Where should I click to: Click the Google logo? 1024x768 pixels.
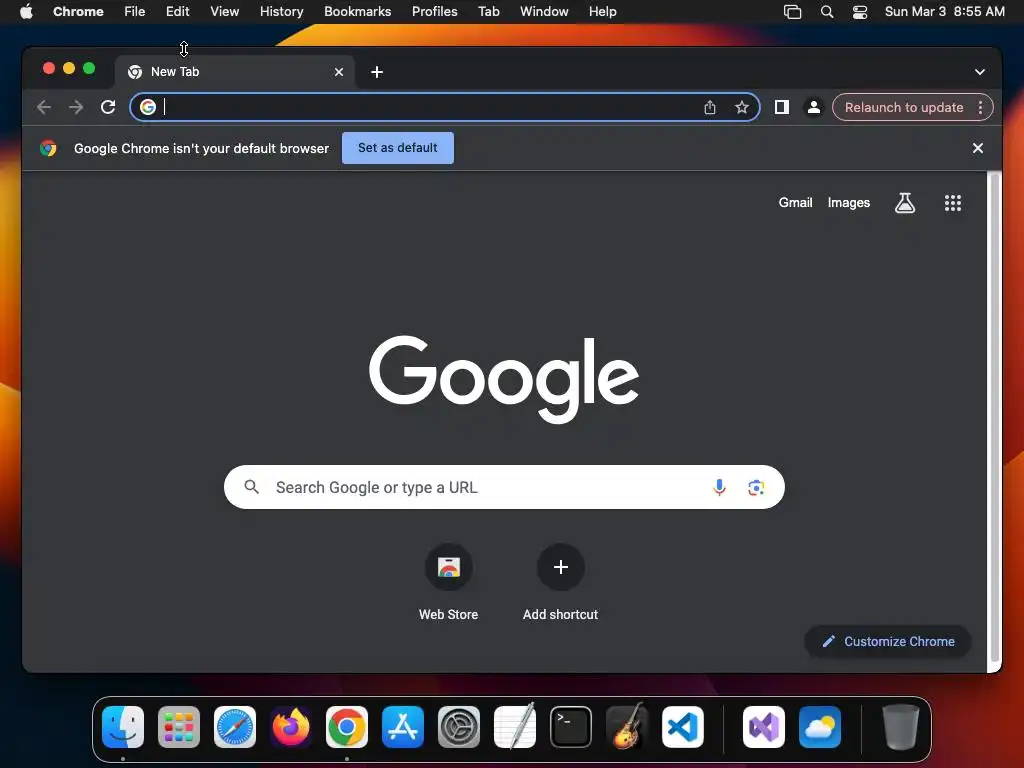(504, 379)
